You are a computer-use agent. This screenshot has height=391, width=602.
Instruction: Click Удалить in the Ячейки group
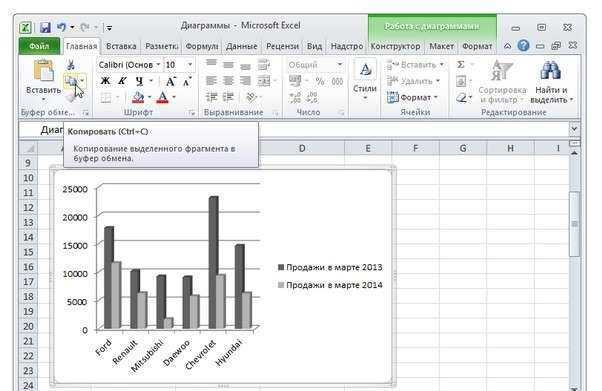[413, 81]
